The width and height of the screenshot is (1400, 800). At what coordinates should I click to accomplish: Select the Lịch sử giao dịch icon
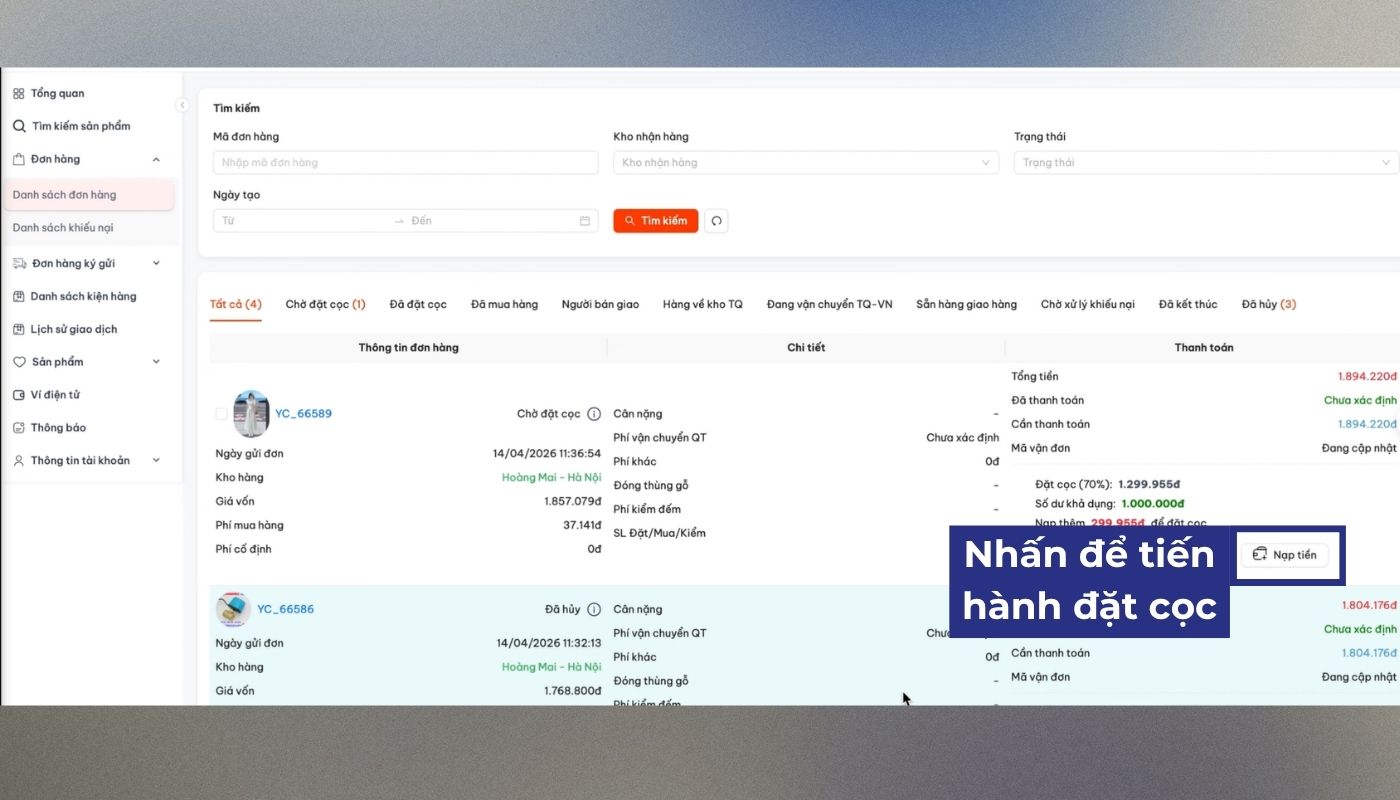18,328
